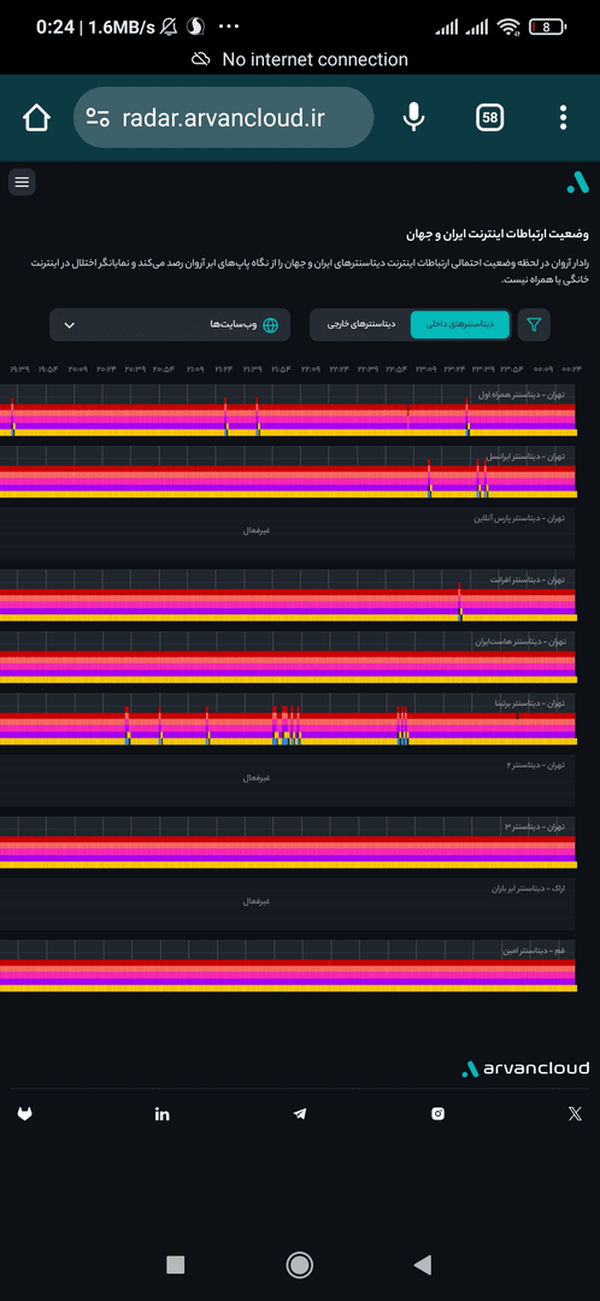This screenshot has width=600, height=1301.
Task: Tap the radar.arvancloud.ir address field
Action: click(x=223, y=118)
